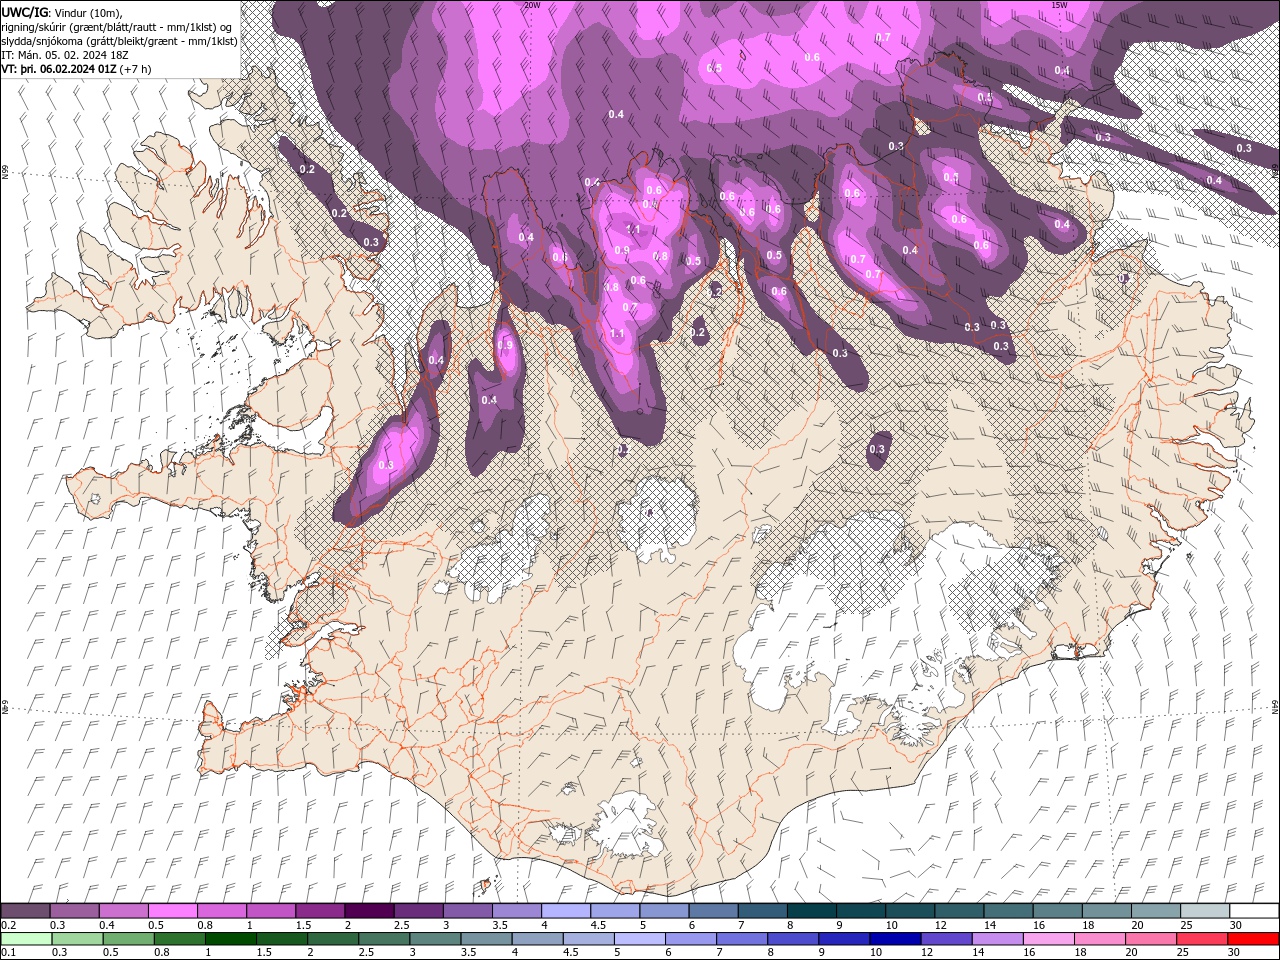Pick the dark mauve swatch above legend label 0.2
The image size is (1280, 960).
click(x=26, y=911)
